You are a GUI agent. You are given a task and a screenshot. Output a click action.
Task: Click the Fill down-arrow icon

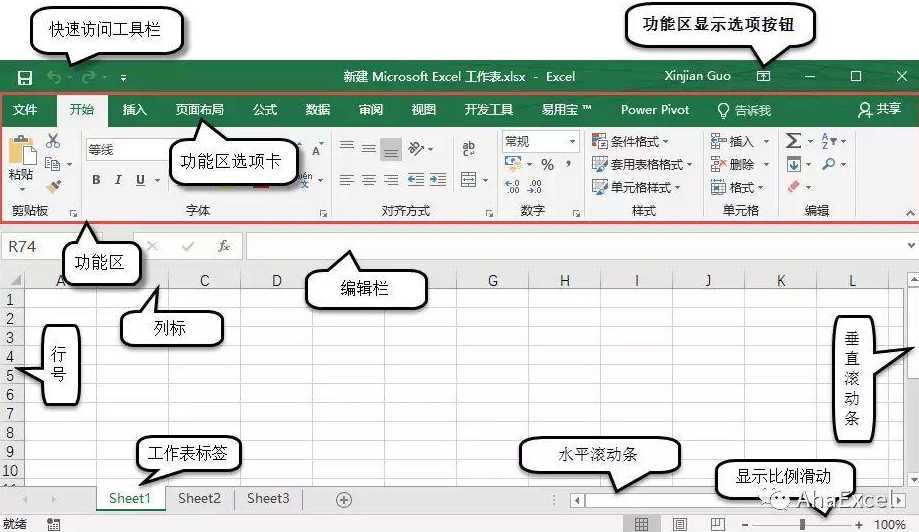tap(794, 165)
